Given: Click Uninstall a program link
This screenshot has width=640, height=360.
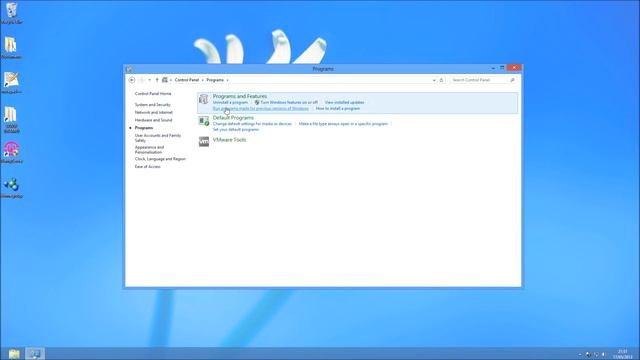Looking at the screenshot, I should pos(230,102).
